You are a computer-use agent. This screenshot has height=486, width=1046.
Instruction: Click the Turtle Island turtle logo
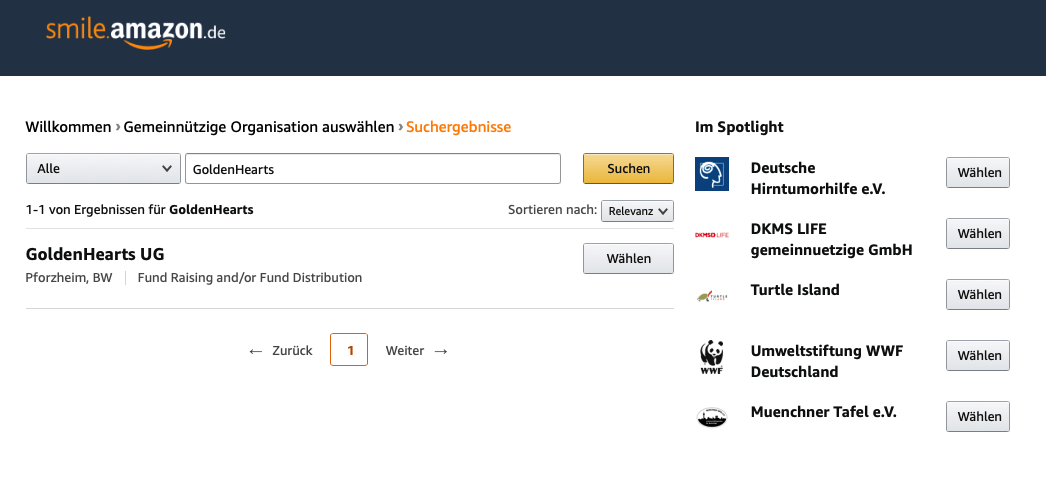point(712,296)
